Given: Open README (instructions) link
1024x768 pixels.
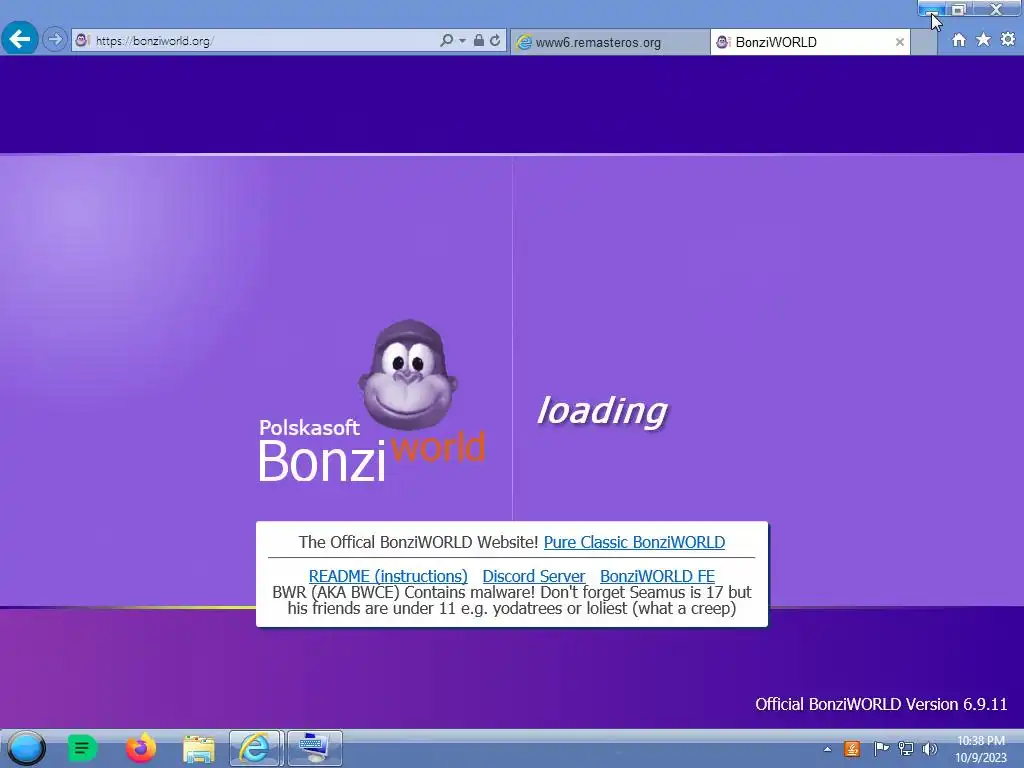Looking at the screenshot, I should (388, 576).
